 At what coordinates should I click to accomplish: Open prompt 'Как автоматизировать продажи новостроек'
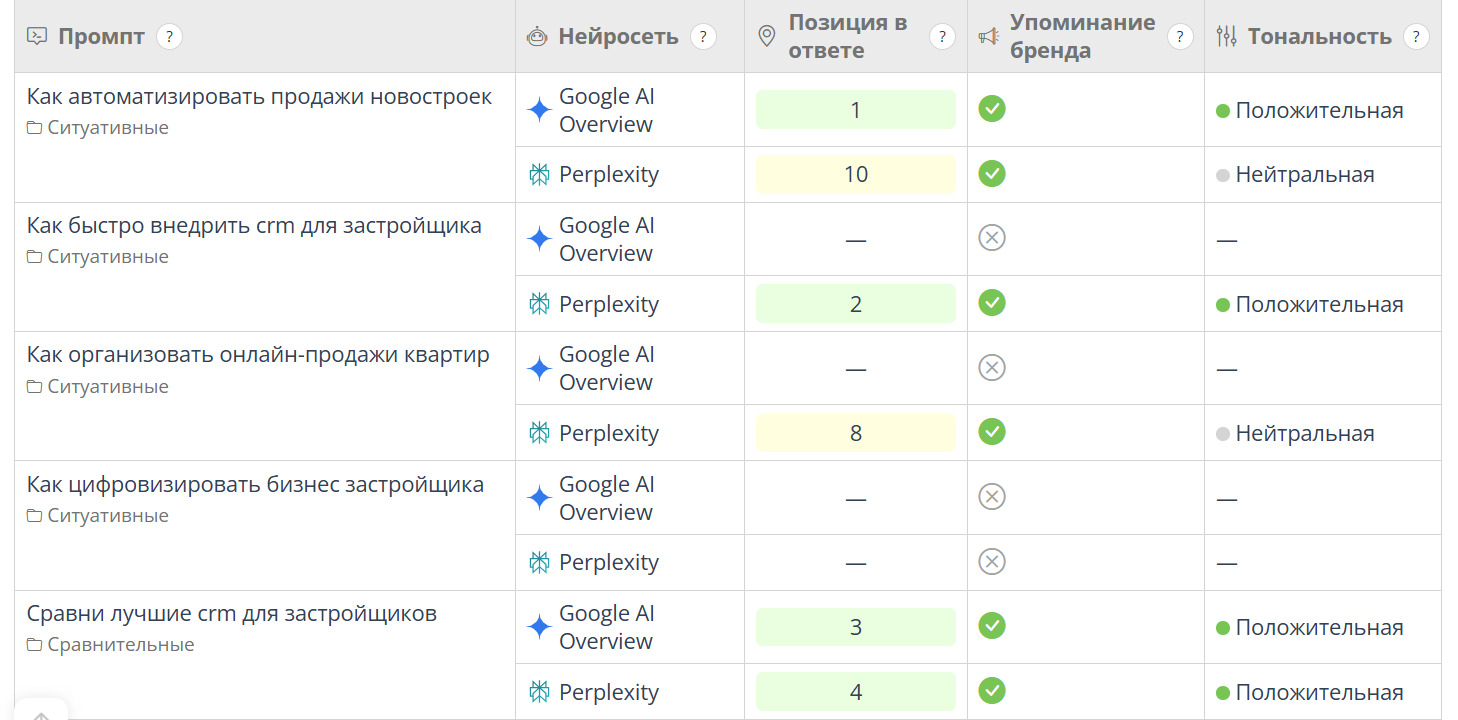(x=259, y=97)
